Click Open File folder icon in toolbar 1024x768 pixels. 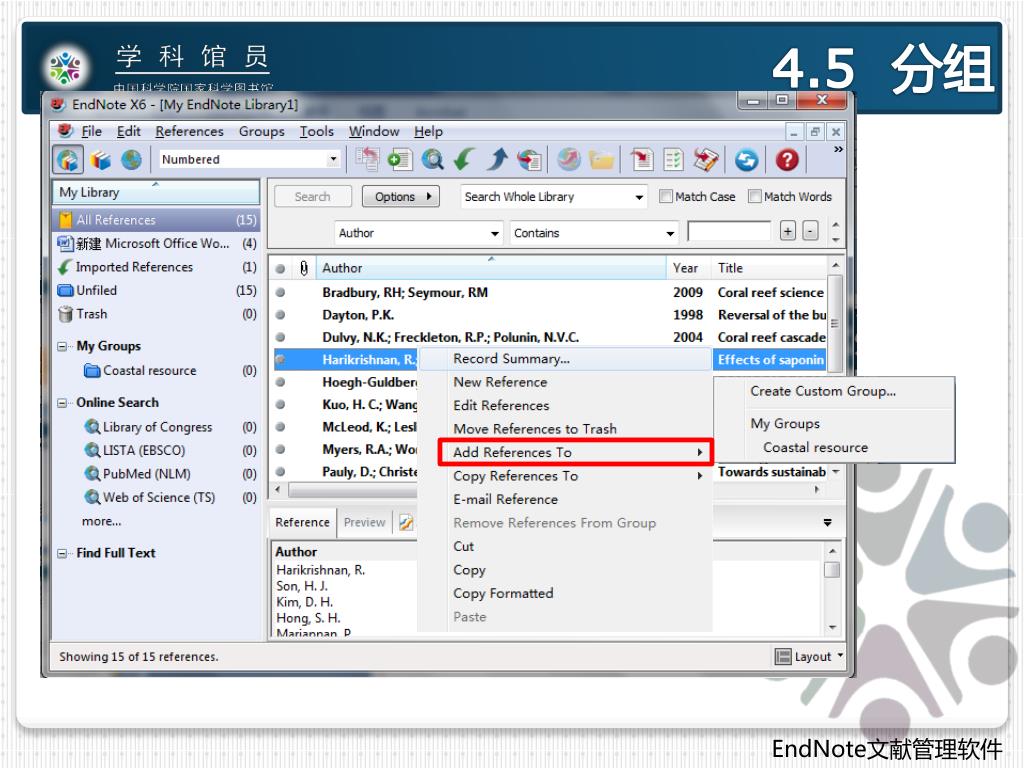click(x=601, y=160)
